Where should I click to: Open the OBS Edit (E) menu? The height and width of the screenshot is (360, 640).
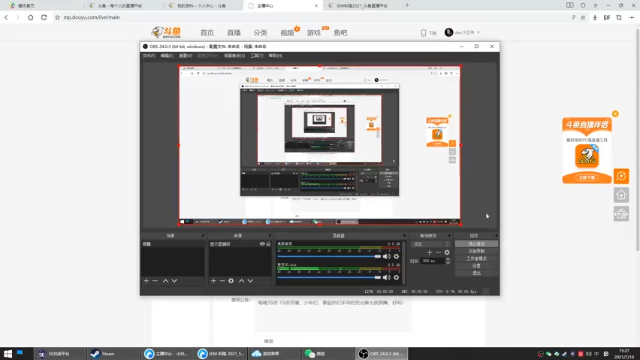(167, 56)
